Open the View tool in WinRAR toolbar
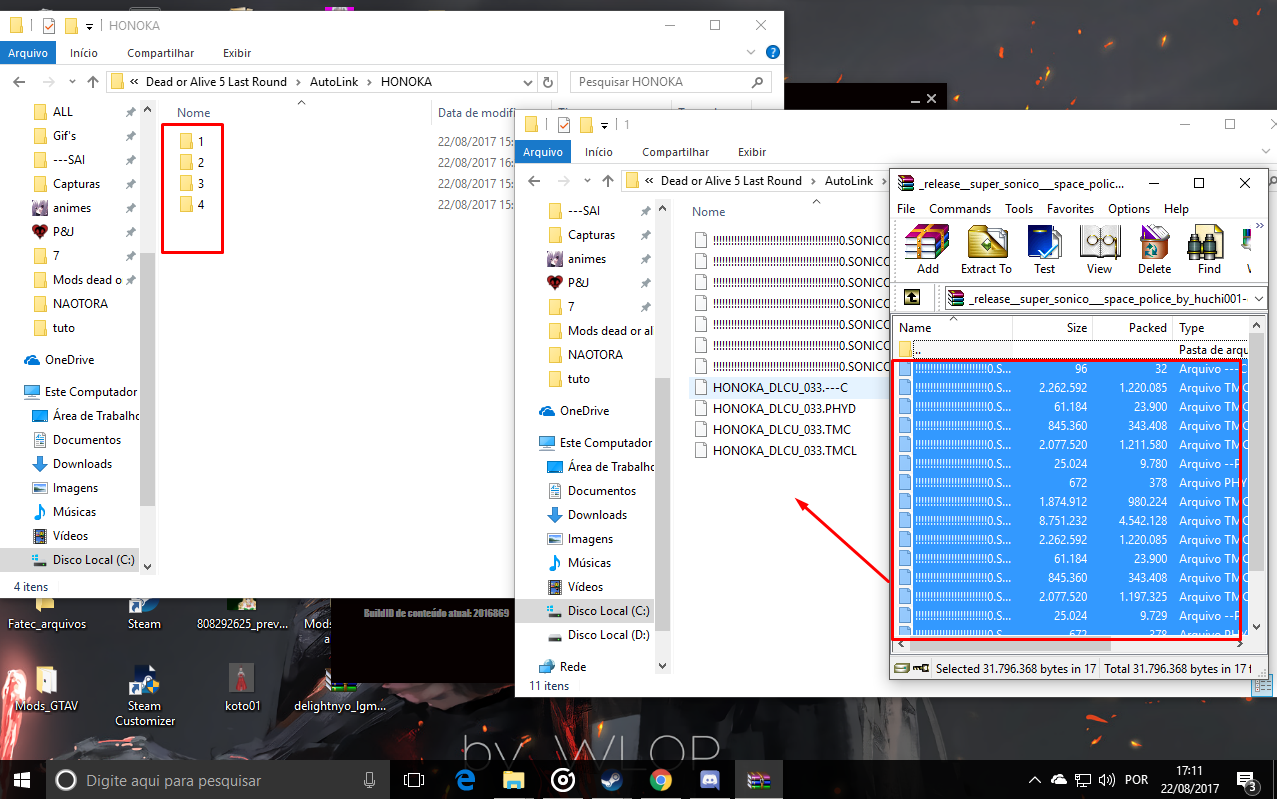Image resolution: width=1277 pixels, height=799 pixels. pos(1099,249)
